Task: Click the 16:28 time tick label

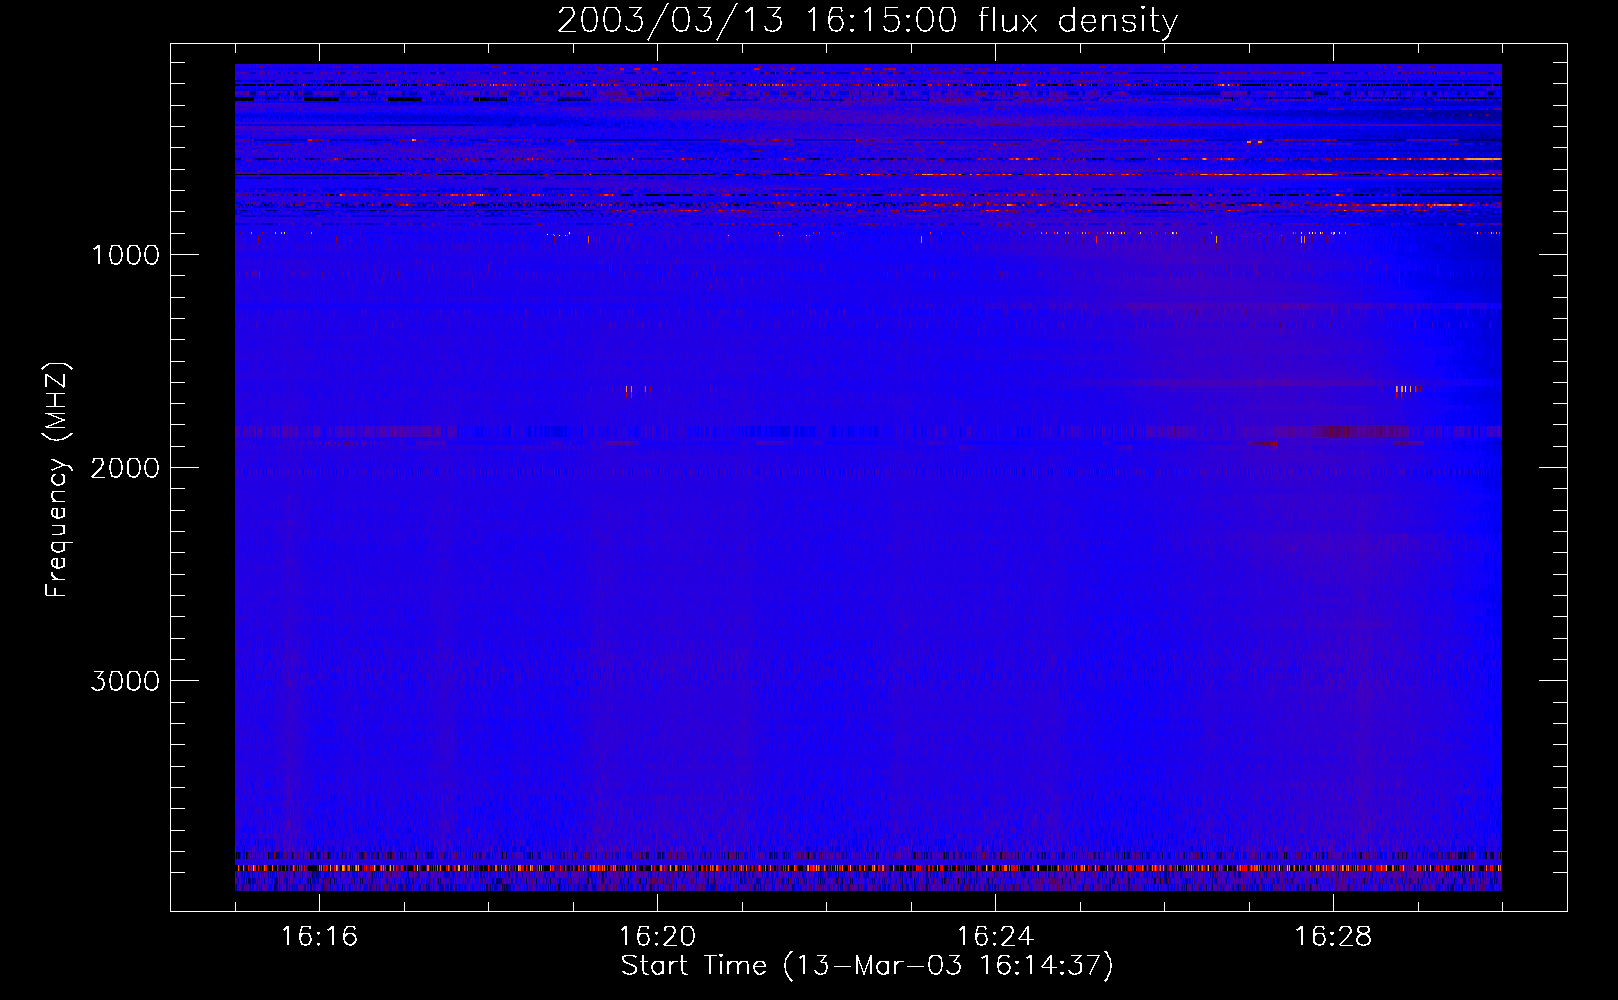Action: (x=1333, y=937)
